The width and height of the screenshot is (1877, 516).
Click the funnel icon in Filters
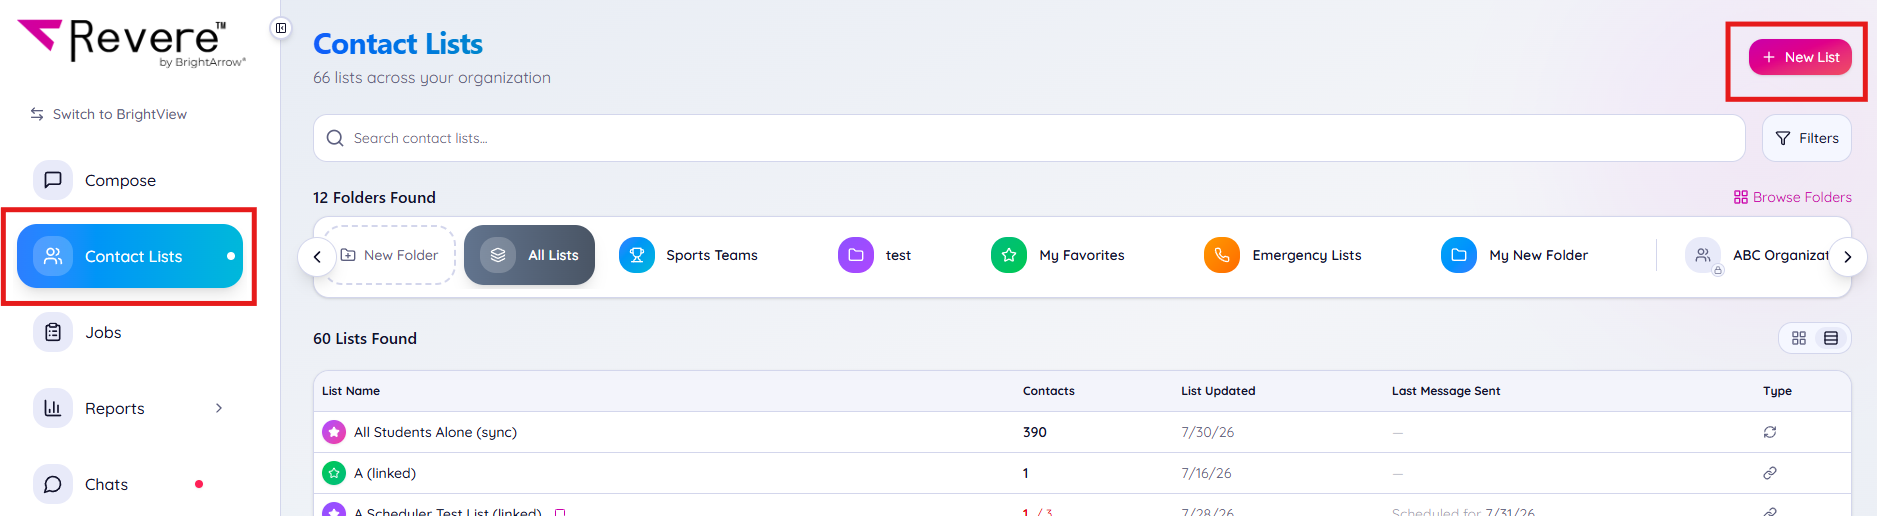pyautogui.click(x=1783, y=138)
